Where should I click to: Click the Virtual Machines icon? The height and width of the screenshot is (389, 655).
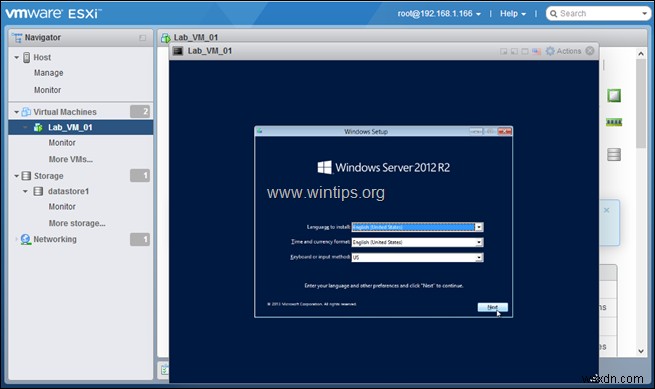tap(26, 112)
